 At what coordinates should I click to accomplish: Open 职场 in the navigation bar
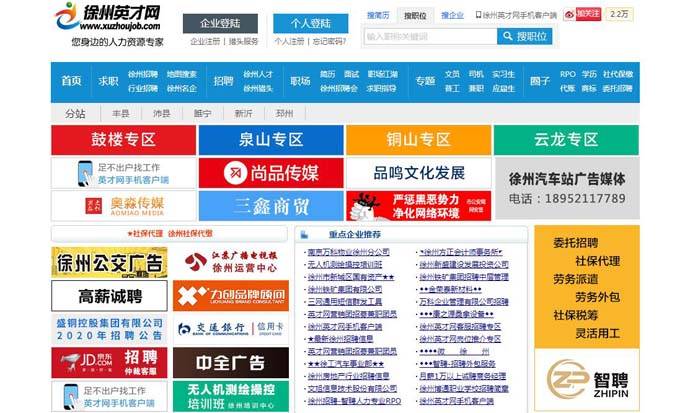click(300, 81)
